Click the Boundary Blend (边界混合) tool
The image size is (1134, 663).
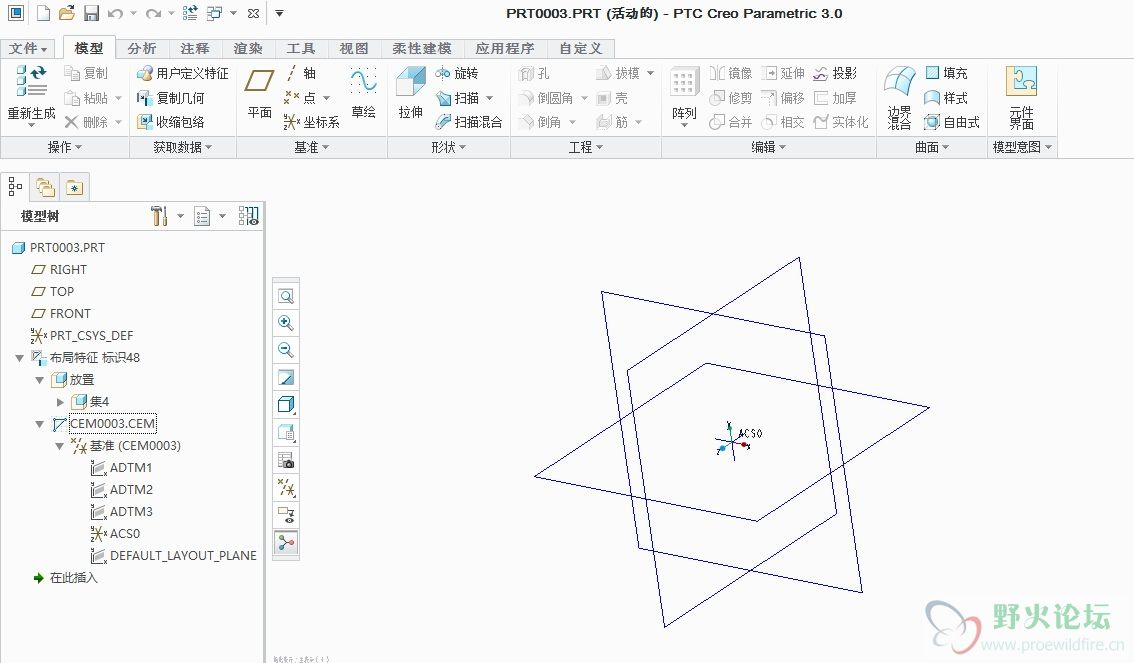tap(900, 98)
